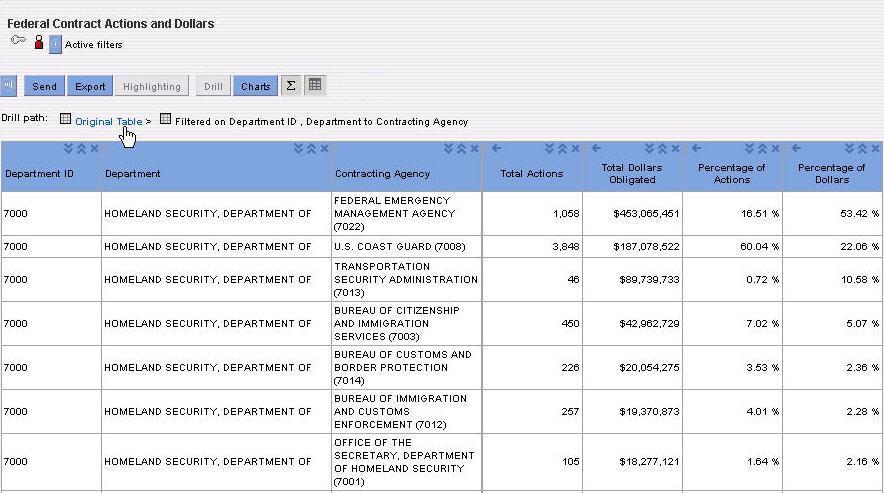Sort Total Dollars Obligated descending
Viewport: 884px width, 493px height.
649,148
